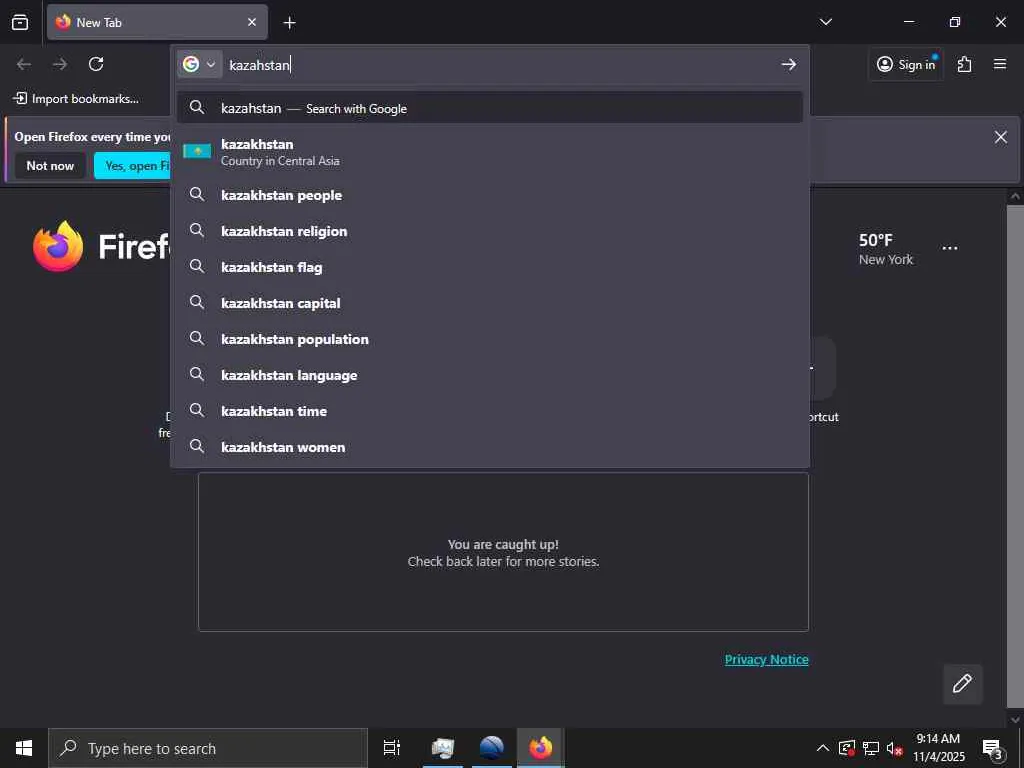
Task: Show hidden system tray icons chevron
Action: (x=823, y=748)
